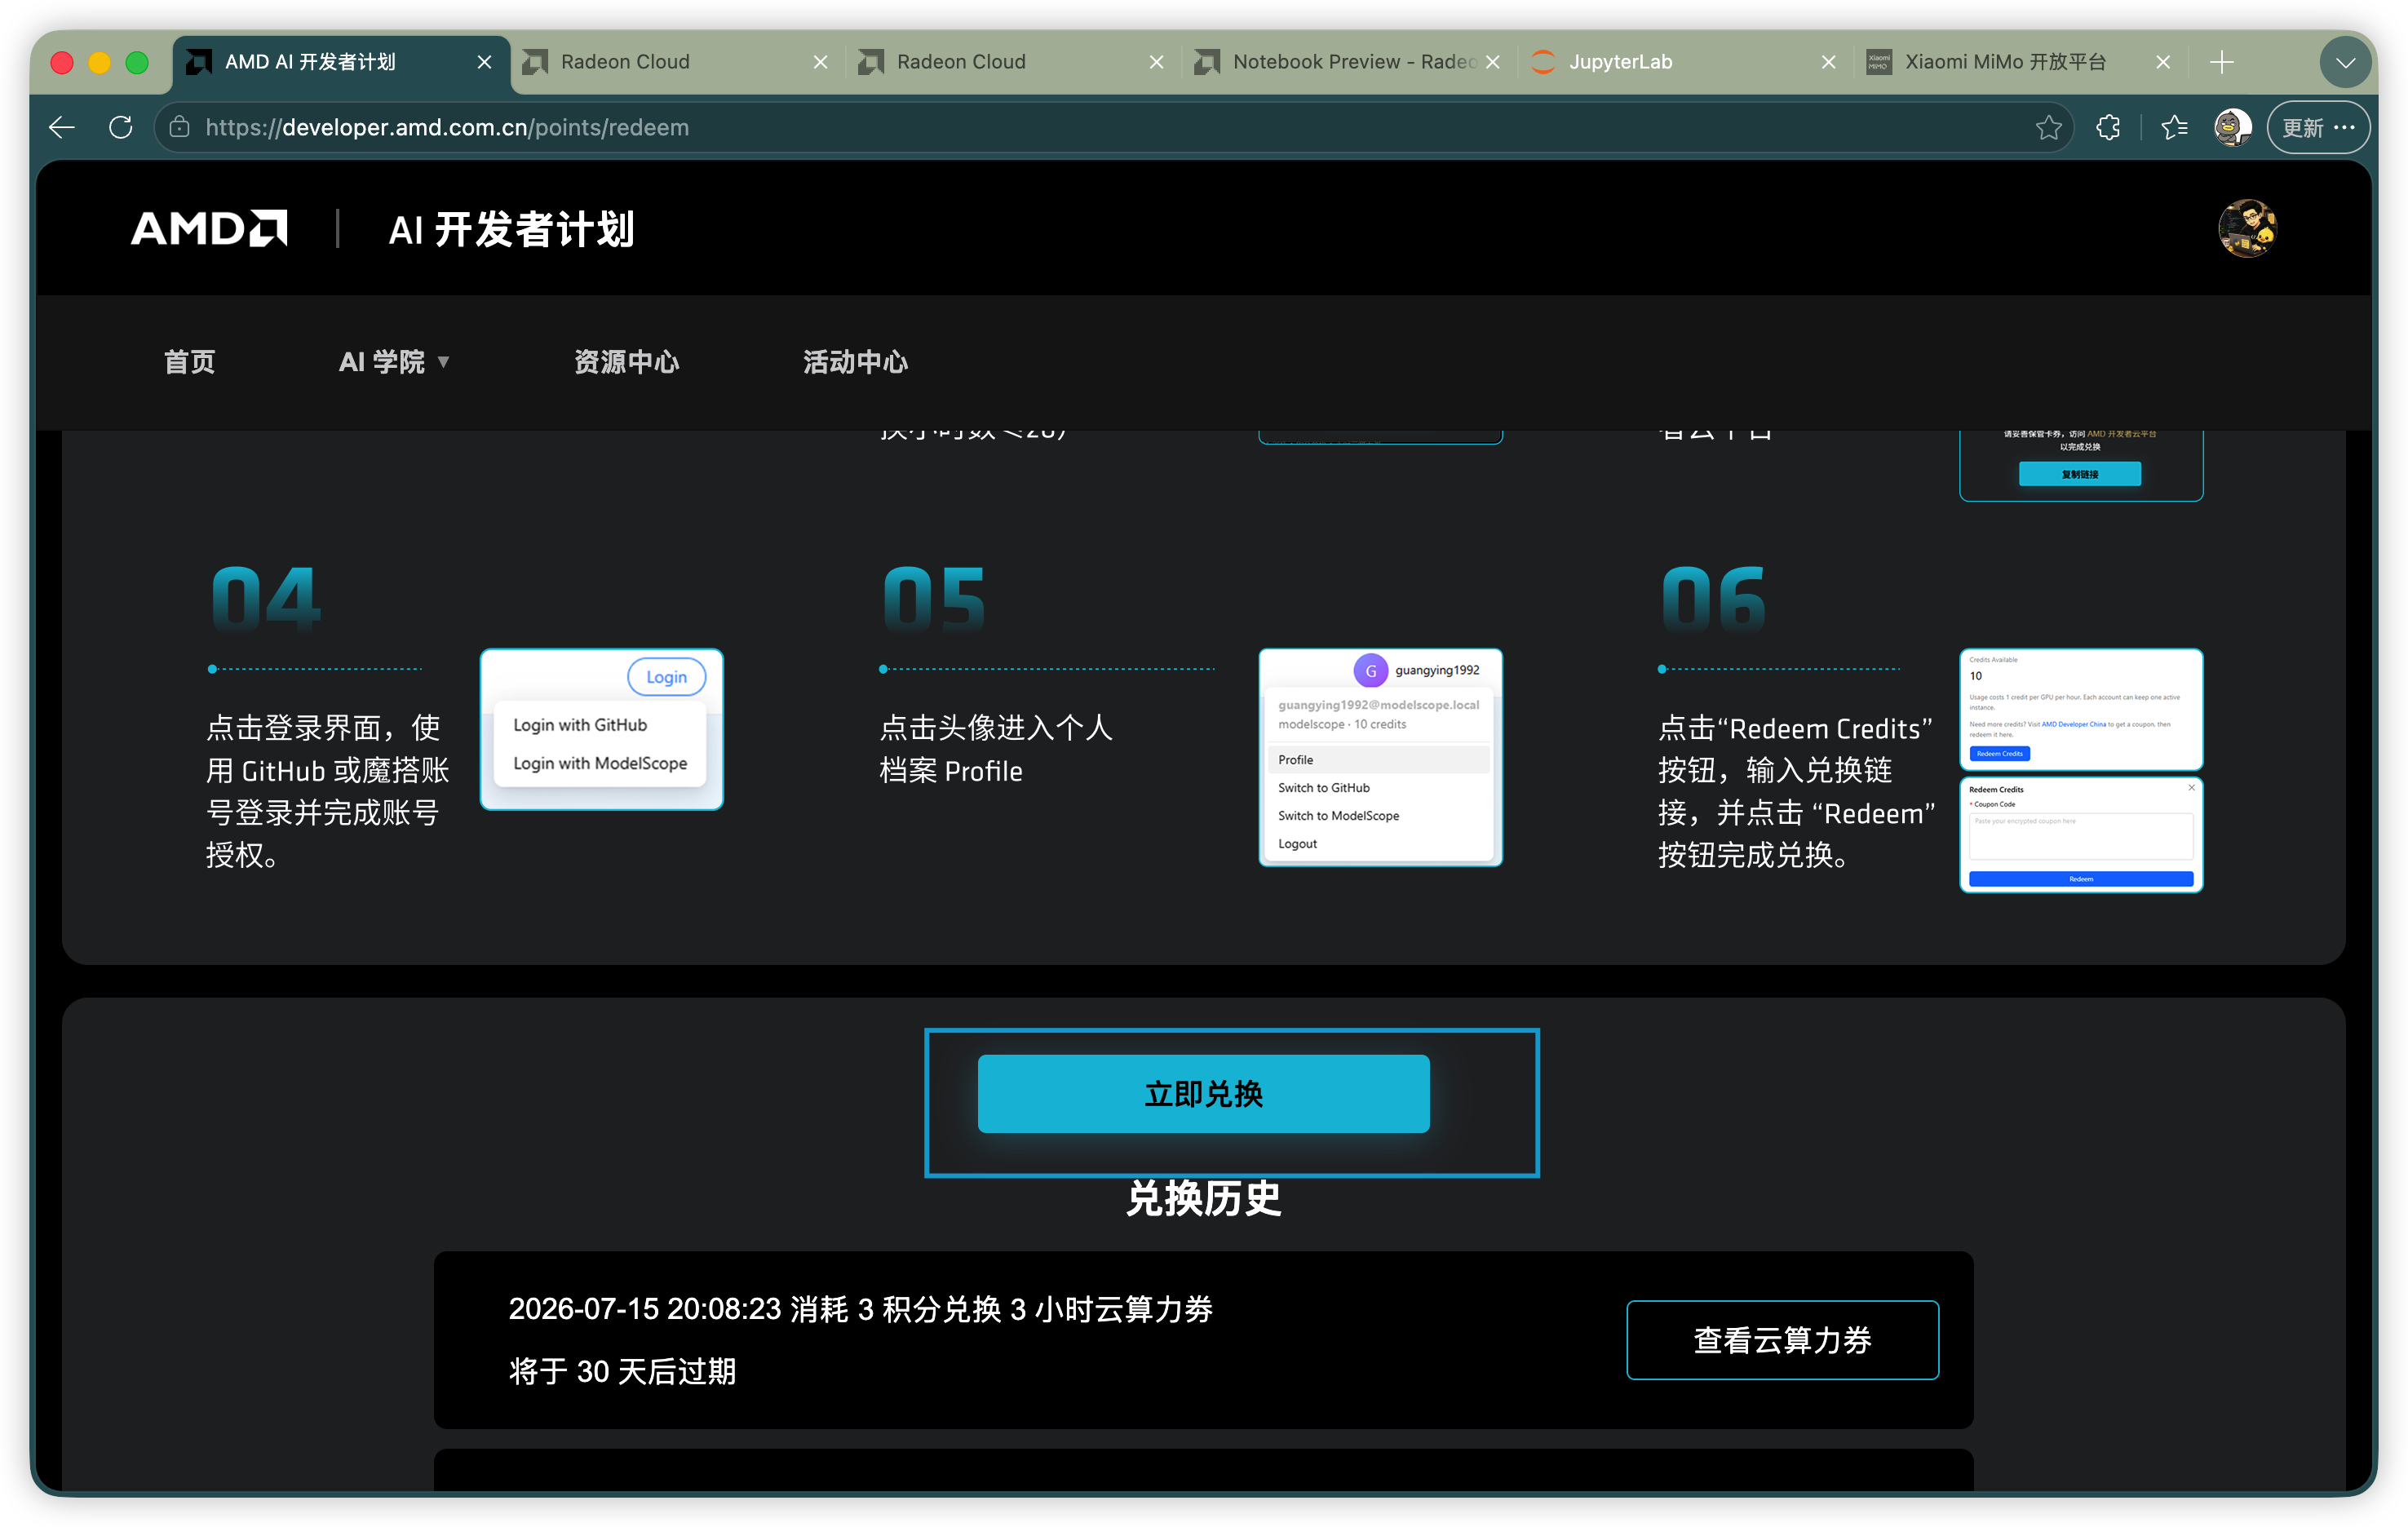Click the site information lock icon
The width and height of the screenshot is (2408, 1527).
point(179,127)
